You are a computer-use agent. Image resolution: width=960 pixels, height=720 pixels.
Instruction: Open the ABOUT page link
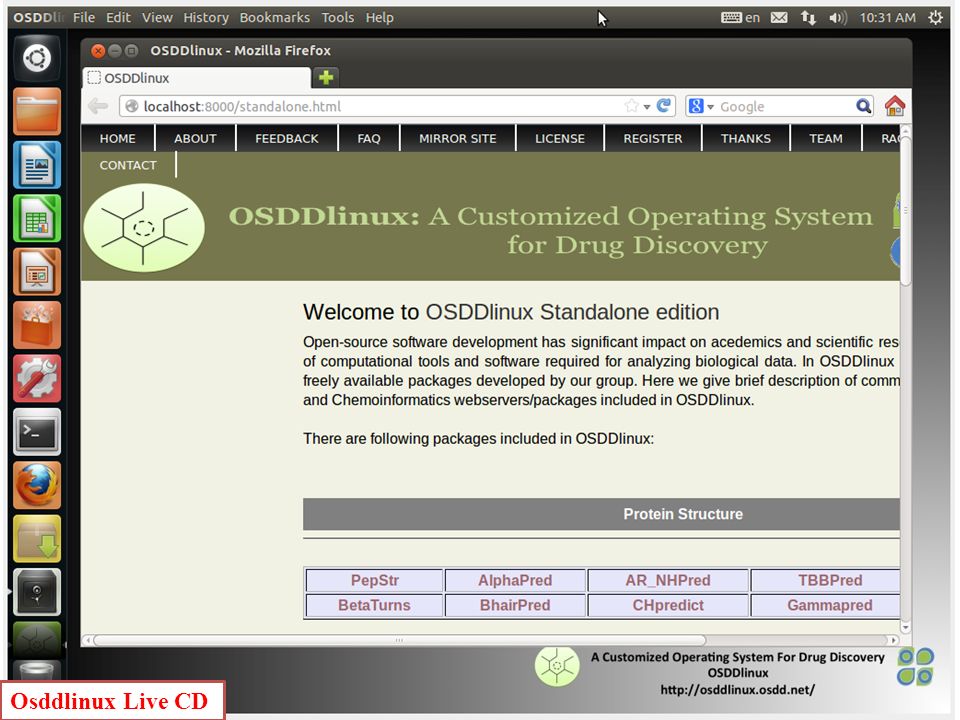pos(195,138)
